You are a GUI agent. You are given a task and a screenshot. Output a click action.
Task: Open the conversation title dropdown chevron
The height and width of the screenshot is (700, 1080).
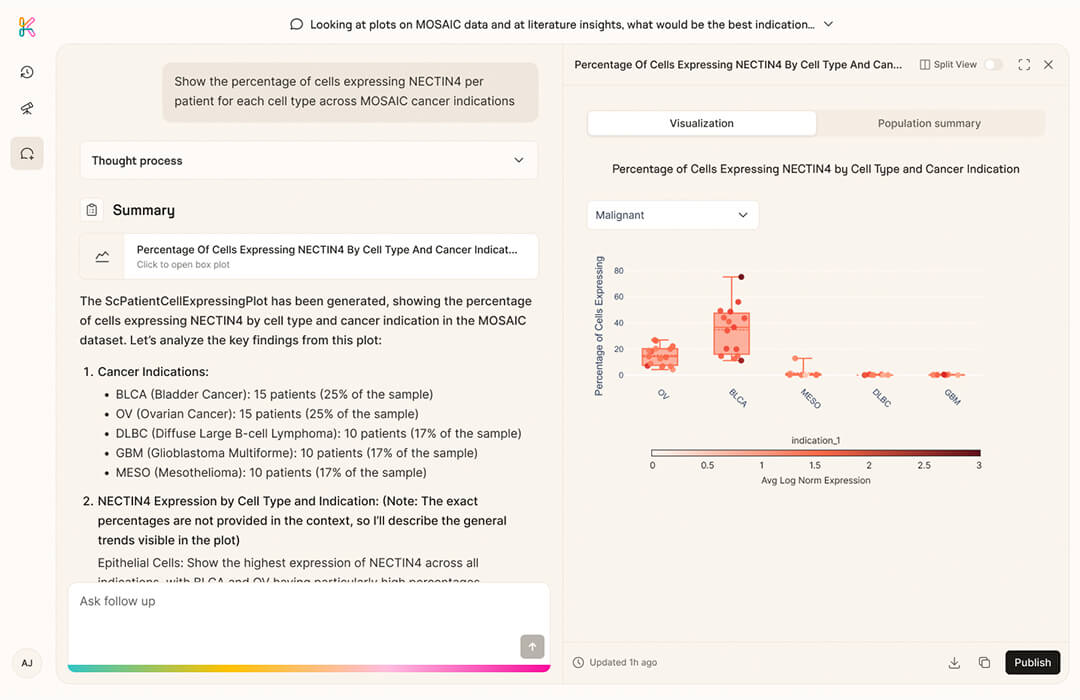coord(828,24)
